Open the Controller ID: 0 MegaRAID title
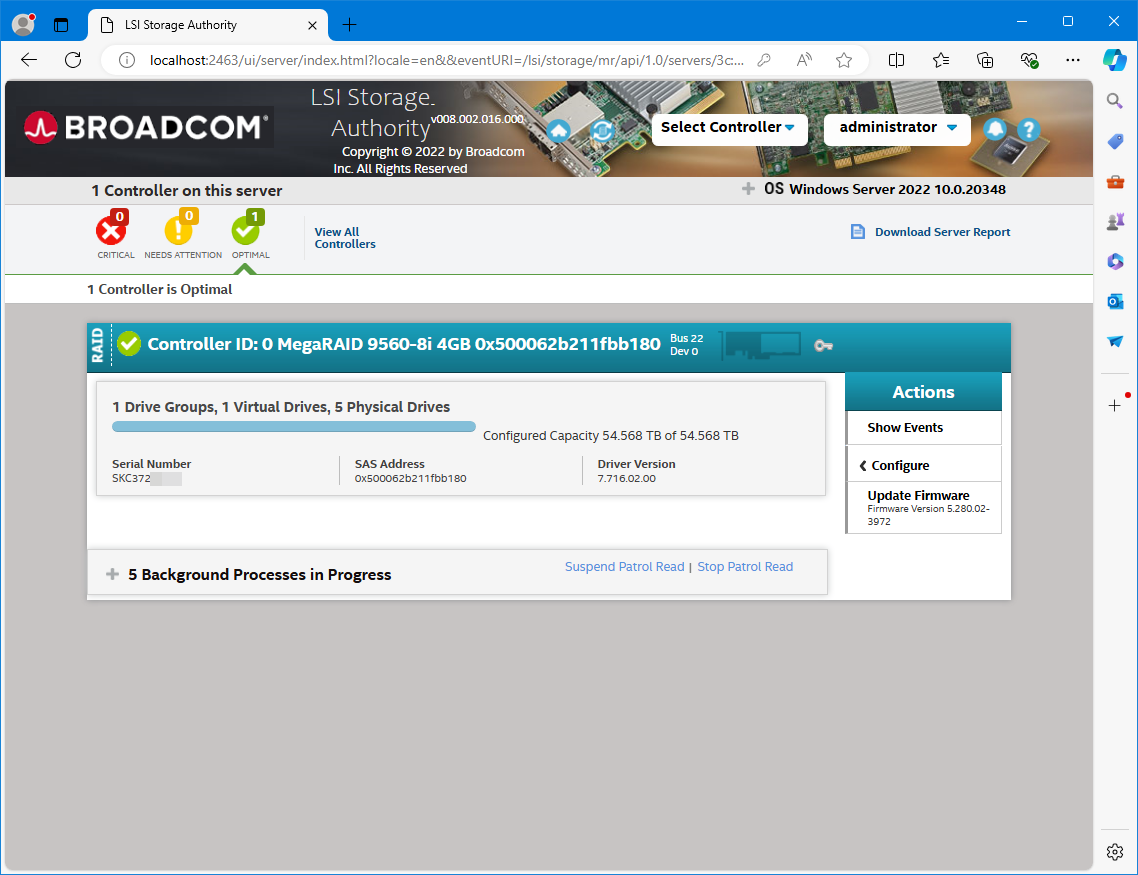 (x=404, y=344)
